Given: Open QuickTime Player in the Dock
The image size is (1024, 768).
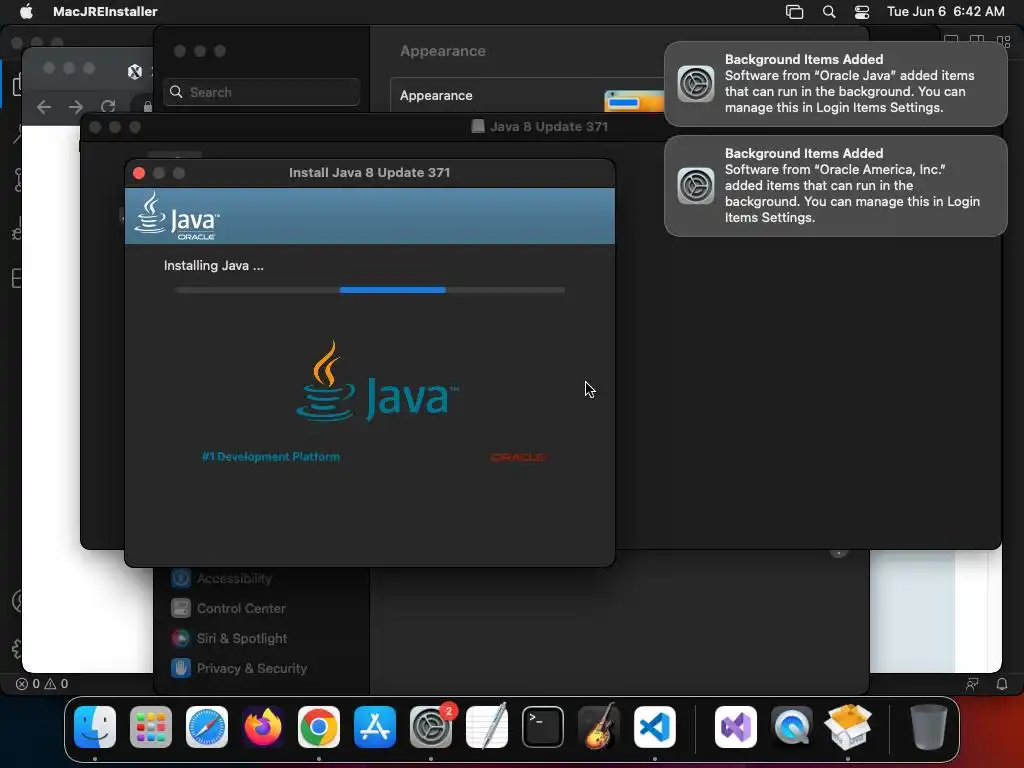Looking at the screenshot, I should (792, 727).
